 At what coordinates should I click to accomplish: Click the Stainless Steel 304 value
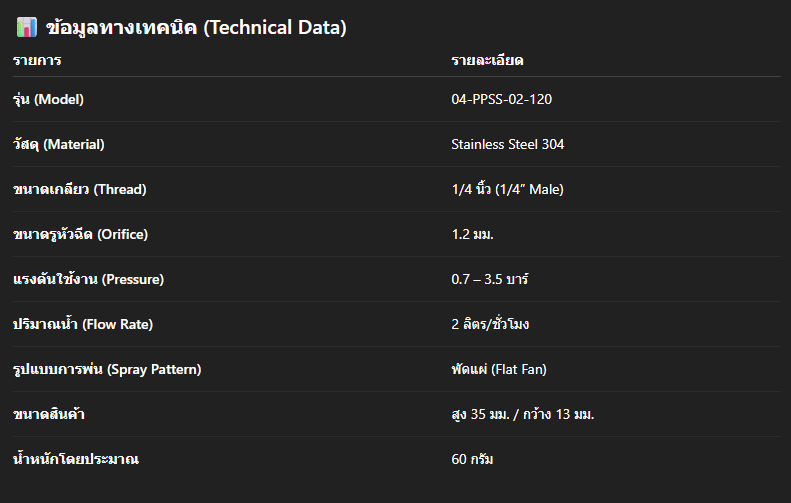[x=507, y=144]
